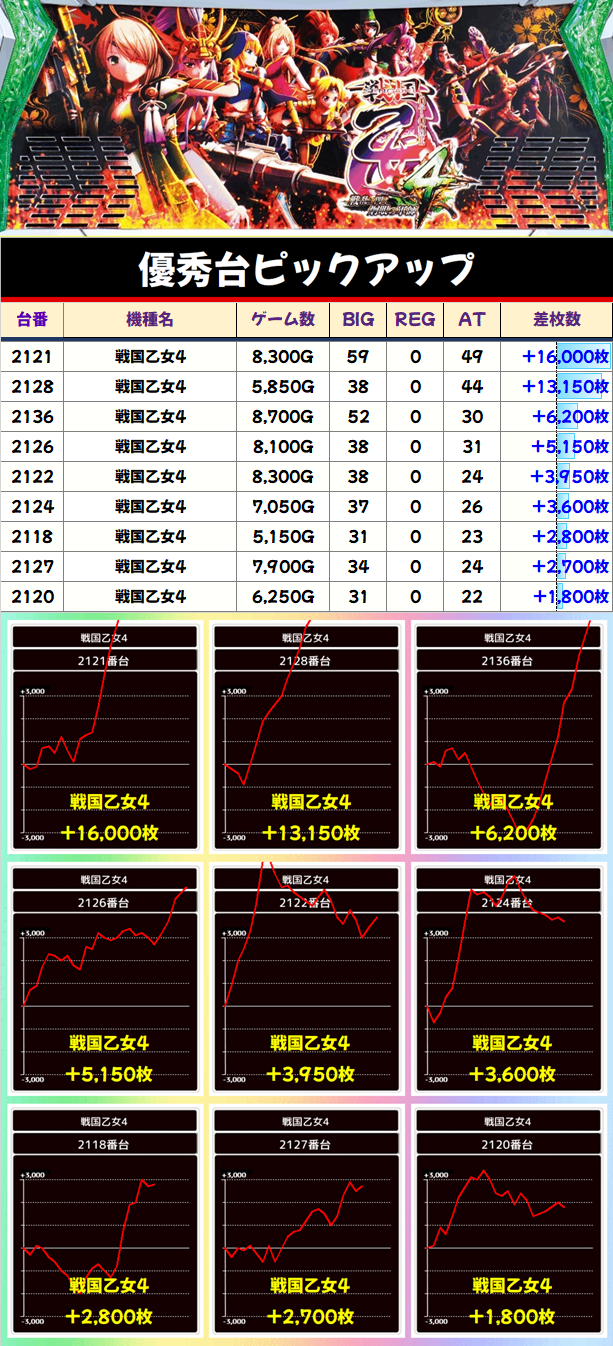Screen dimensions: 613x1346
Task: View the 2118番台 graph showing +2,800枚
Action: (x=105, y=1220)
